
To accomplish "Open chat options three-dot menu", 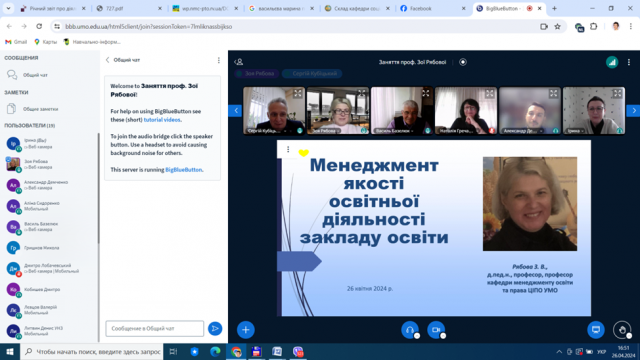I will click(219, 60).
